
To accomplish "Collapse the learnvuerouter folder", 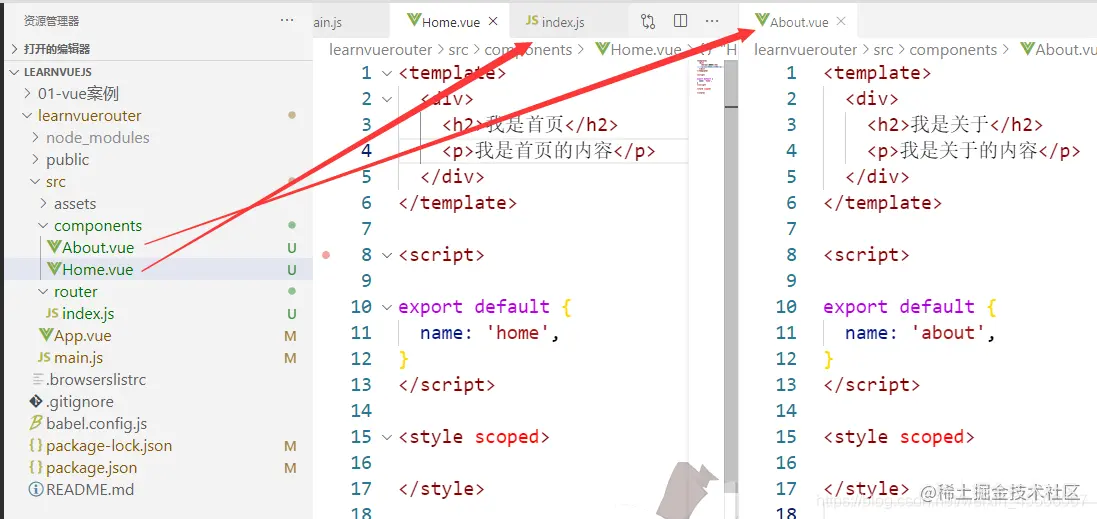I will 157,115.
